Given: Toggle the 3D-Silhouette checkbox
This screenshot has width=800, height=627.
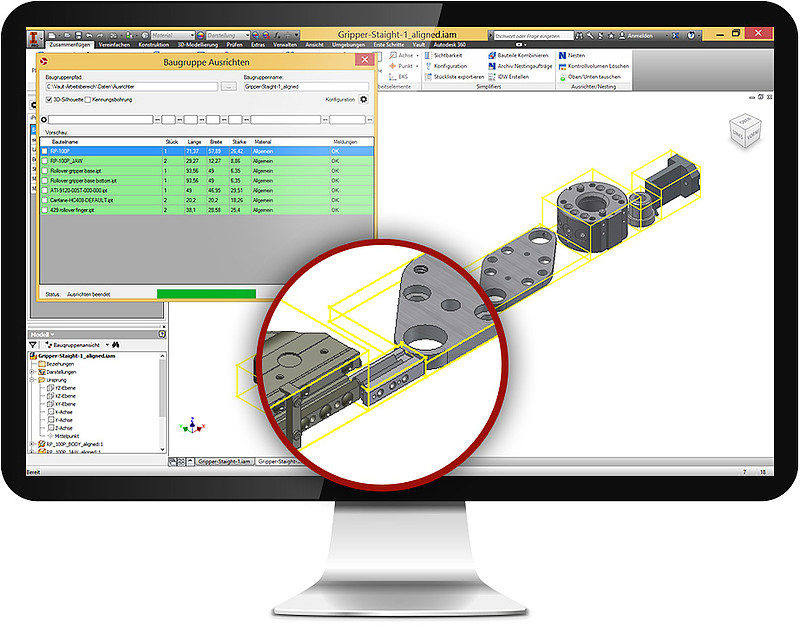Looking at the screenshot, I should tap(49, 99).
